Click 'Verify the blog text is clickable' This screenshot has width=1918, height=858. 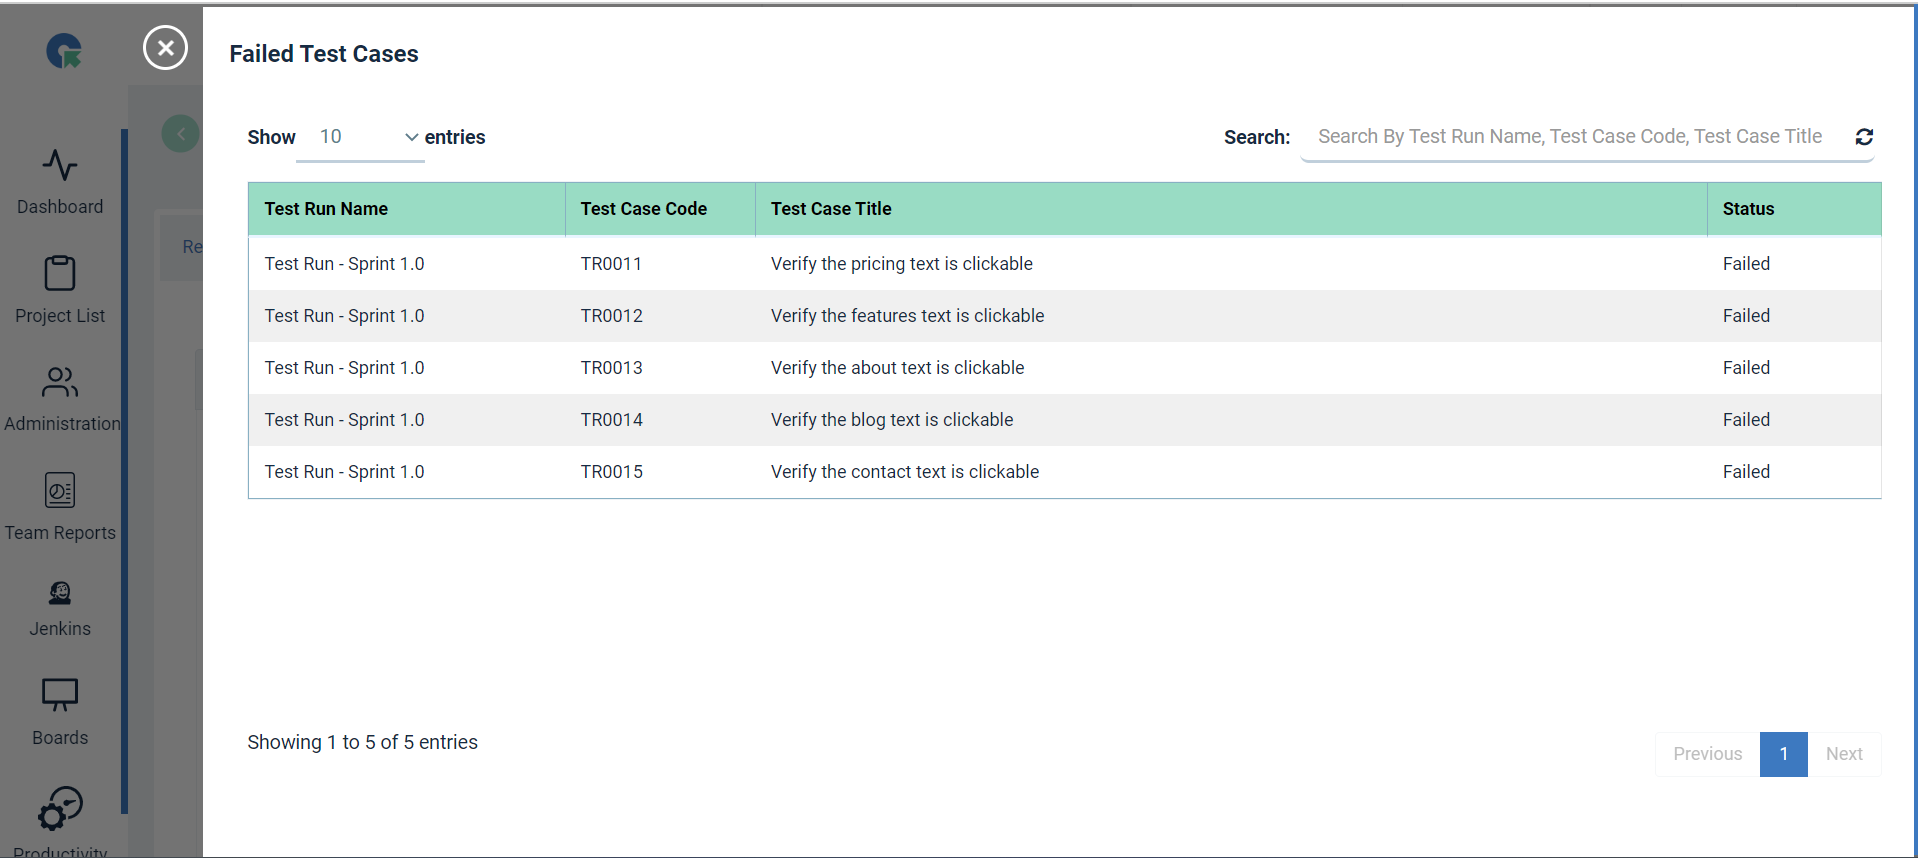[892, 420]
